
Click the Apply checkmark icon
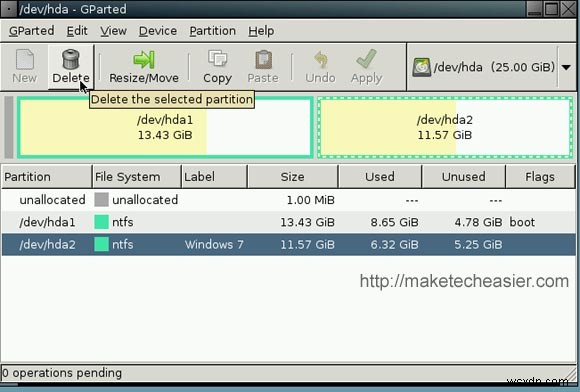366,59
